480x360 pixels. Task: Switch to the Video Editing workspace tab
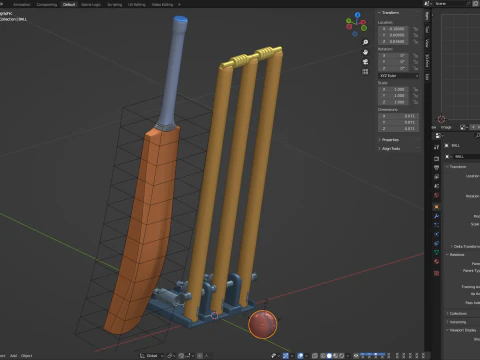coord(162,5)
